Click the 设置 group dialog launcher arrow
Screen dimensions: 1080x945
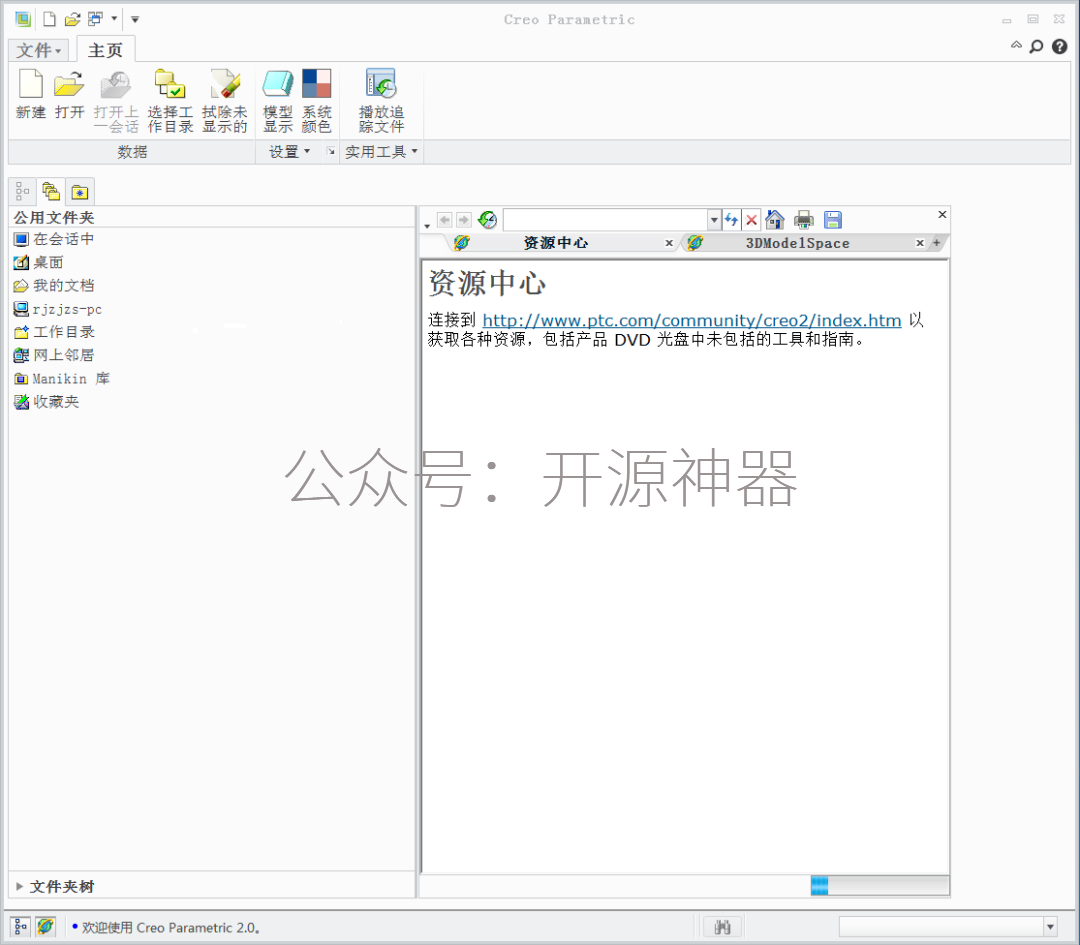tap(331, 152)
